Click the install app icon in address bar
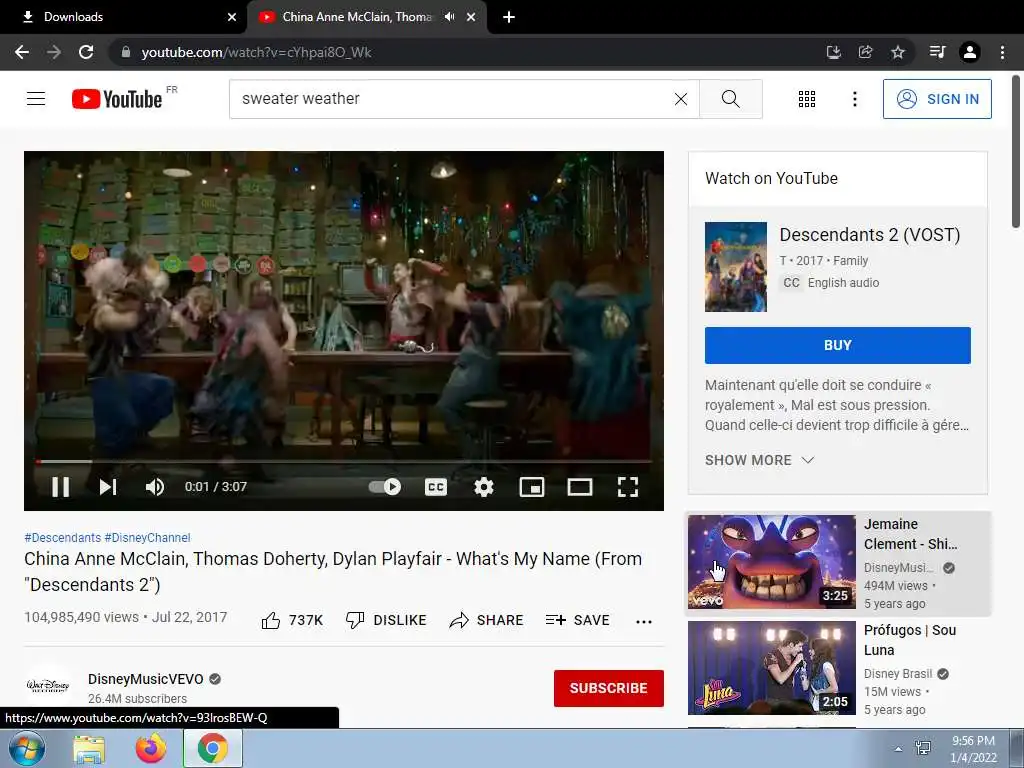The image size is (1024, 768). pos(833,52)
